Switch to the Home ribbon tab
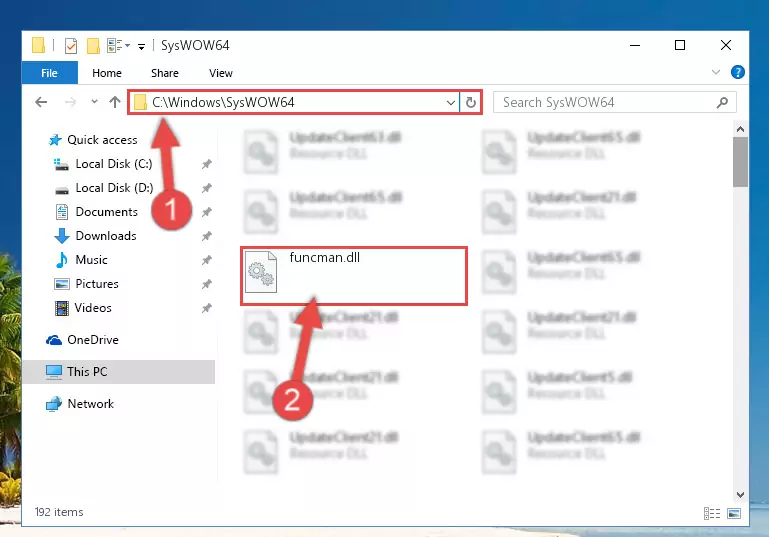 107,73
